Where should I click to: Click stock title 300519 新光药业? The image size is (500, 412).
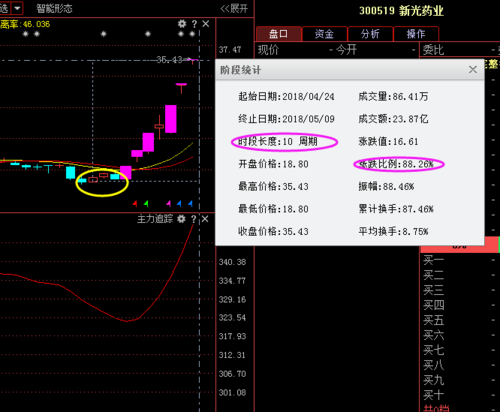click(x=401, y=11)
